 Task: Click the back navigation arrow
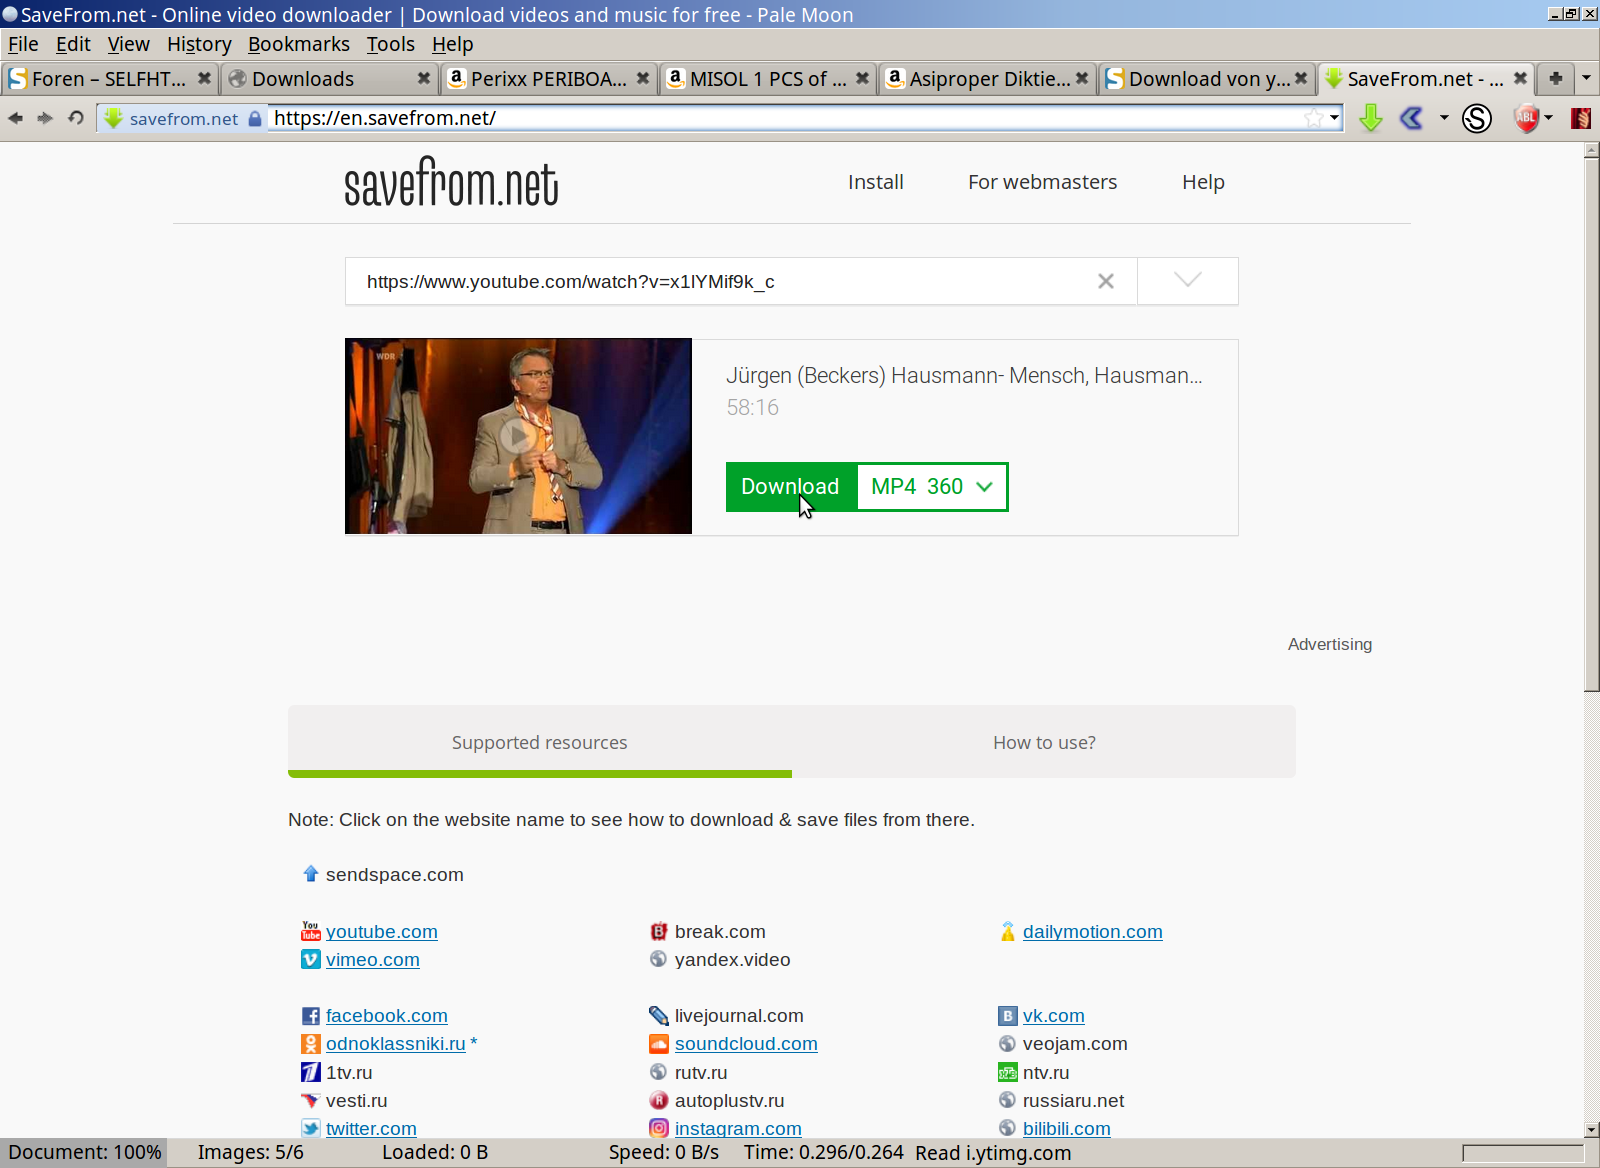pyautogui.click(x=15, y=118)
